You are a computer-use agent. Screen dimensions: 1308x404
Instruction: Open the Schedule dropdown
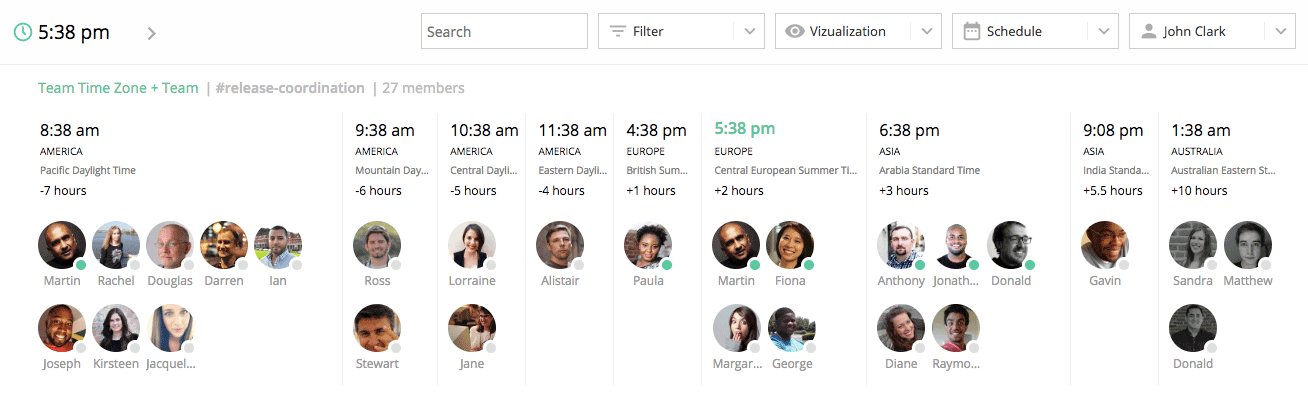(1035, 31)
